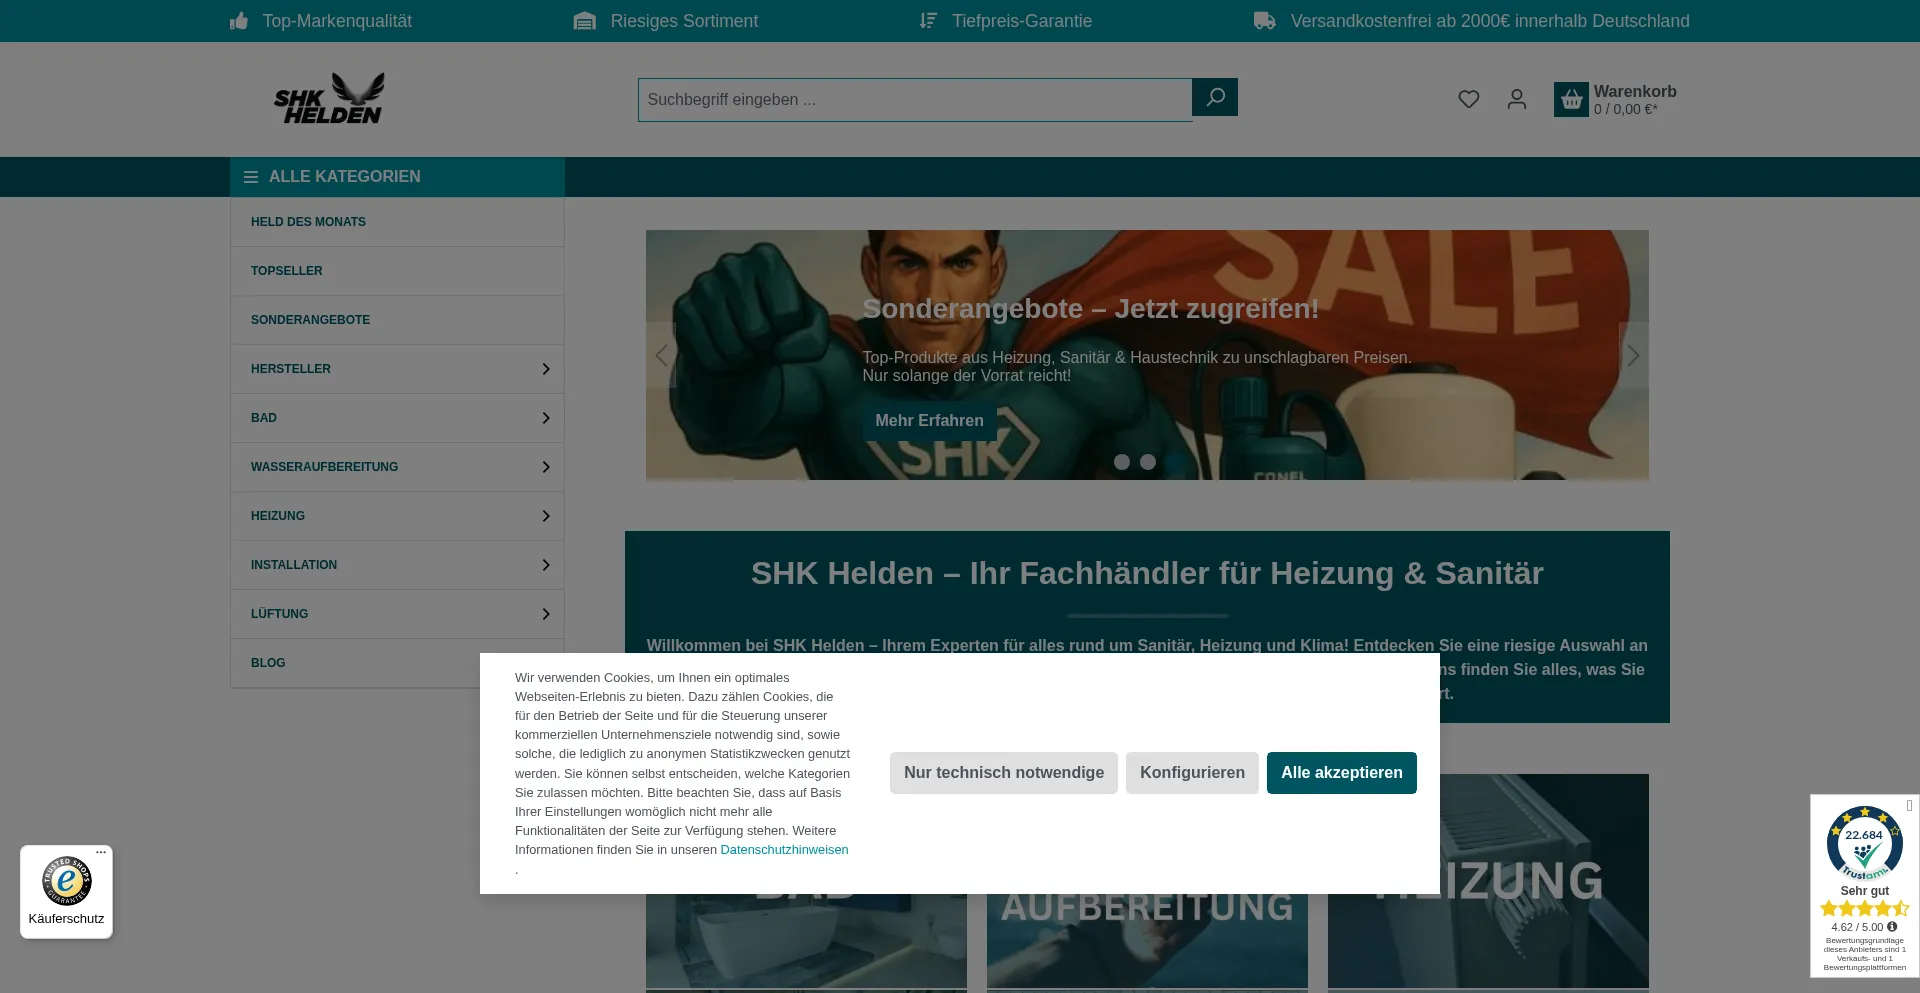Click the rating info icon beside 4.62 / 5.00
The height and width of the screenshot is (993, 1920).
click(x=1892, y=927)
